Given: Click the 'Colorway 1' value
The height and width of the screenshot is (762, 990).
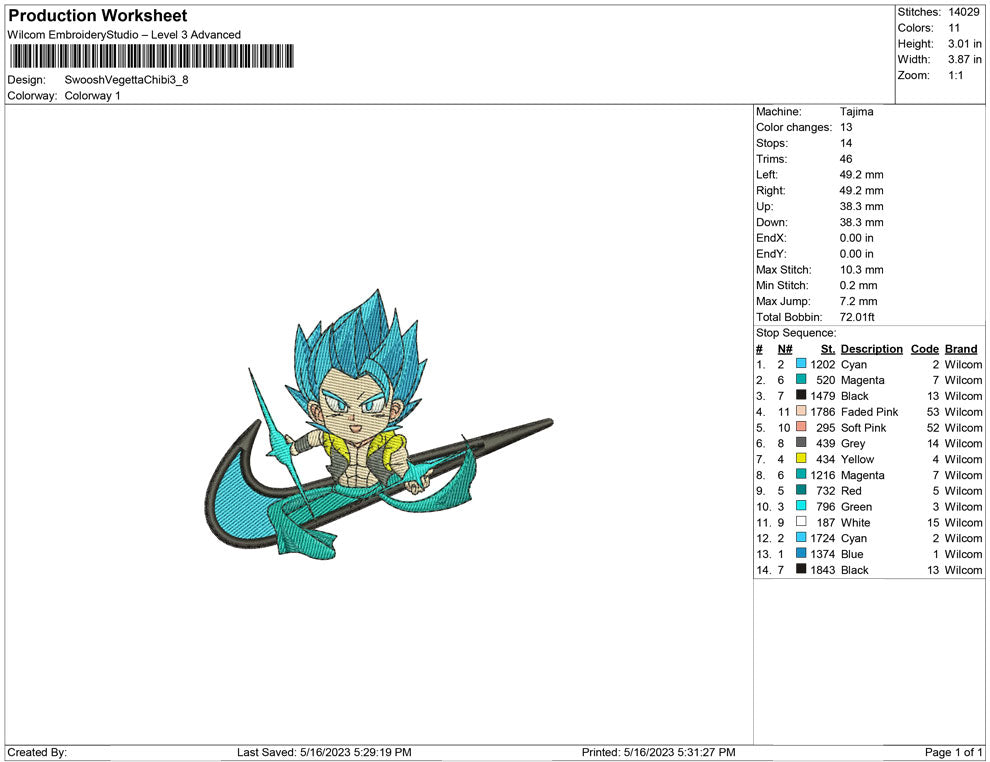Looking at the screenshot, I should tap(92, 96).
